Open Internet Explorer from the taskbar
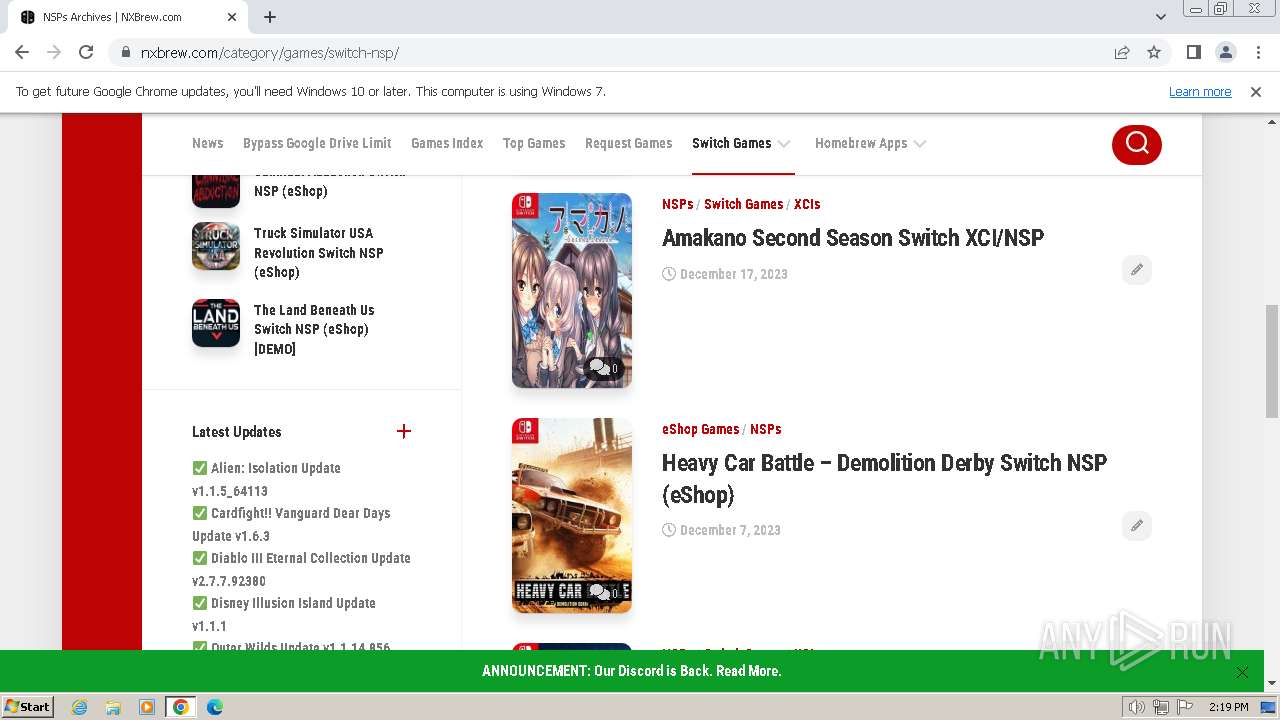This screenshot has width=1280, height=720. point(80,707)
